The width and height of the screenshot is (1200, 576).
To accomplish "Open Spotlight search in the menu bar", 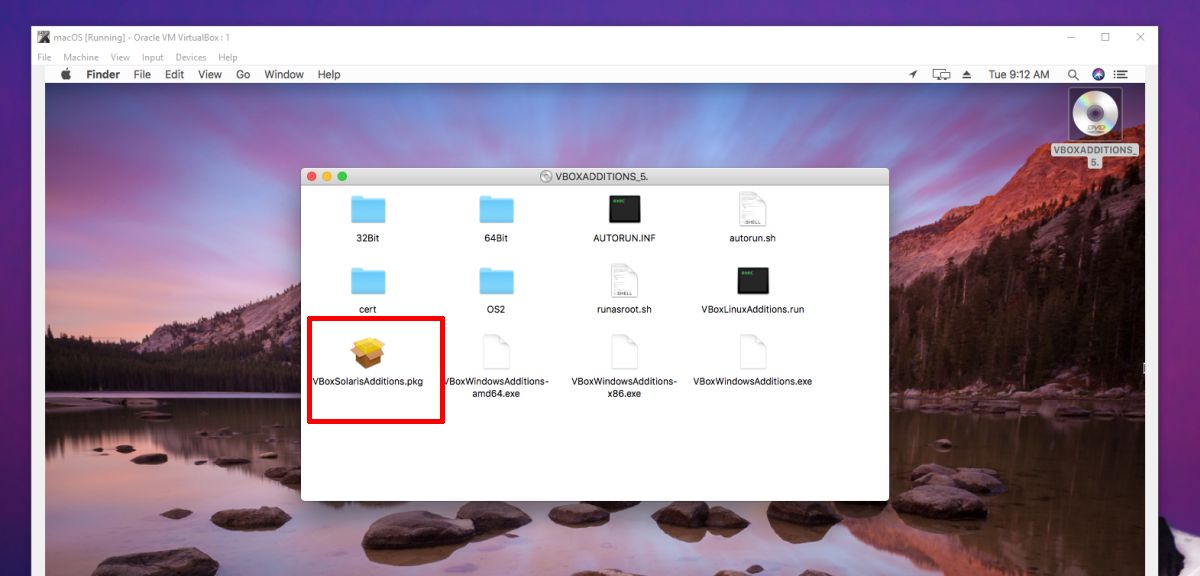I will click(x=1073, y=75).
